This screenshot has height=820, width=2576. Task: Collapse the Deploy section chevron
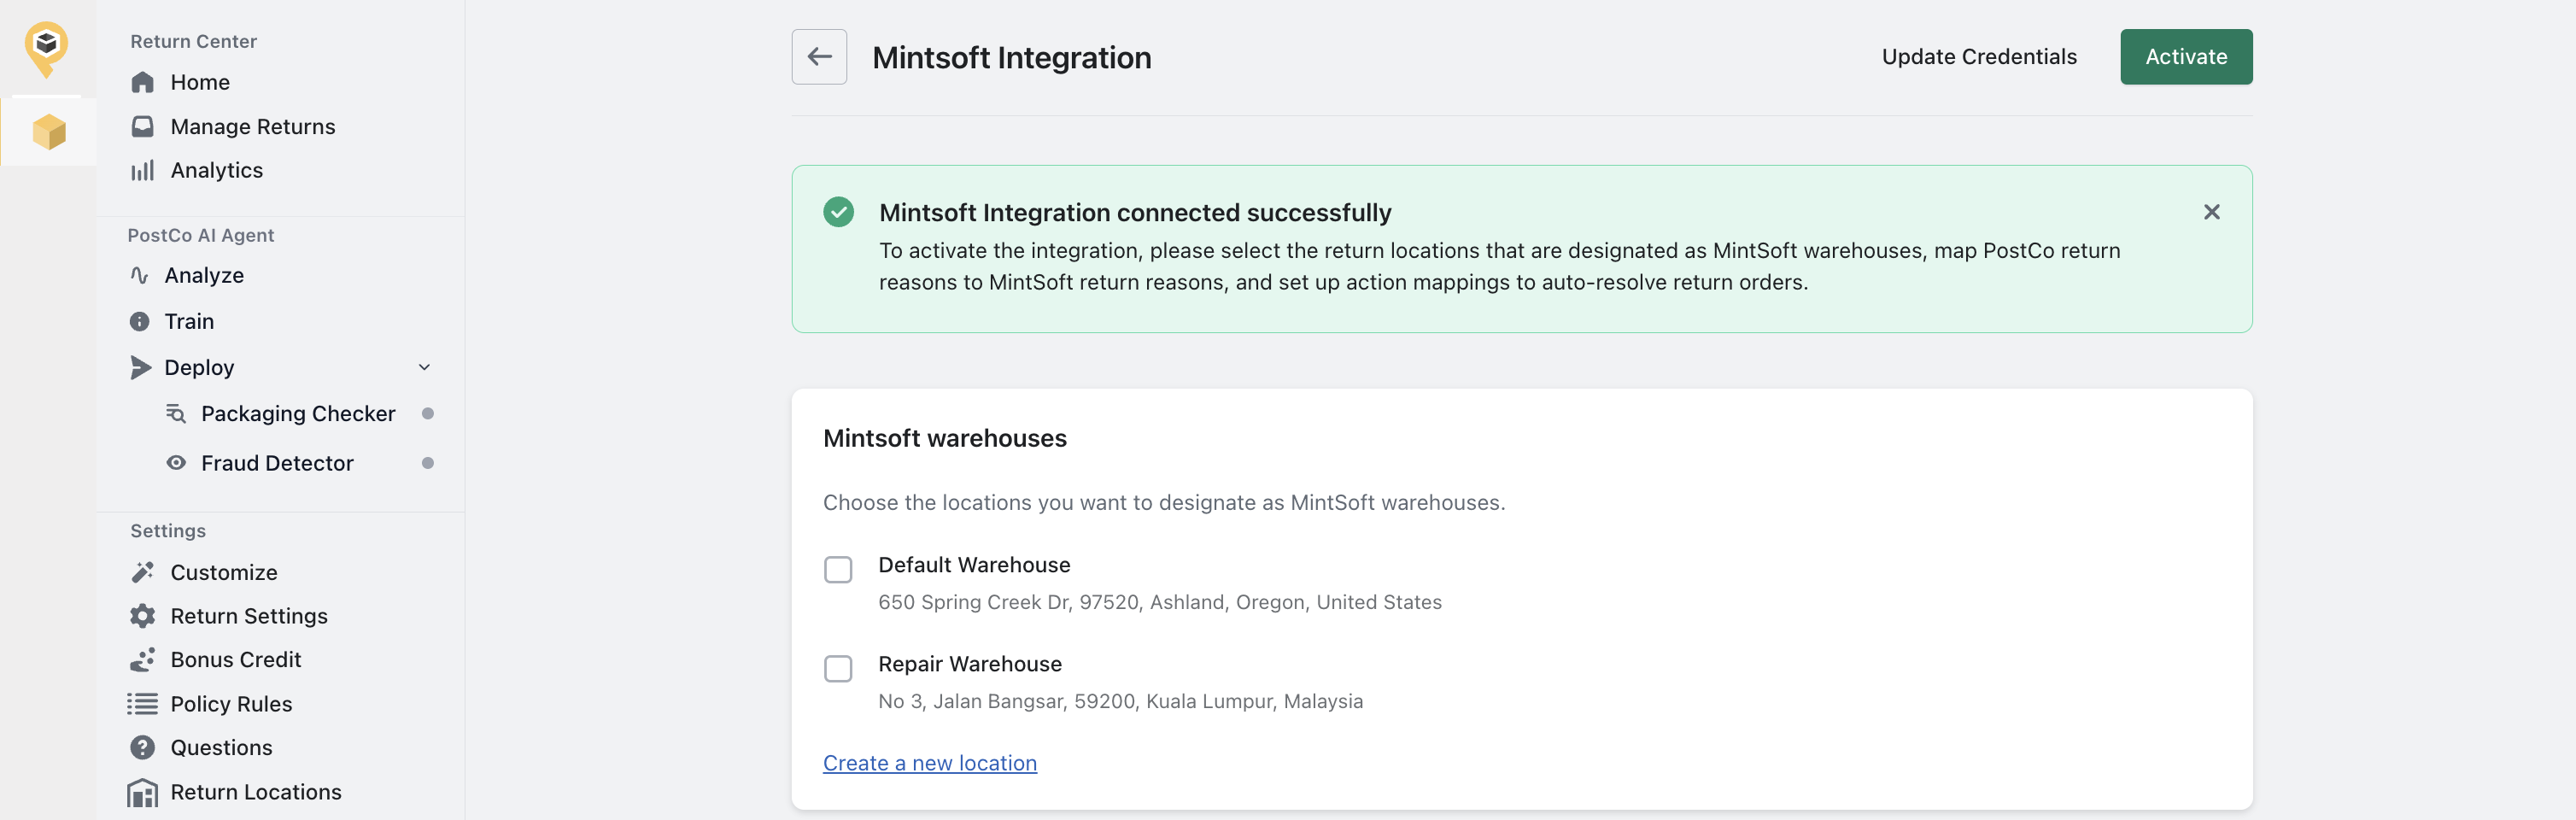coord(424,367)
